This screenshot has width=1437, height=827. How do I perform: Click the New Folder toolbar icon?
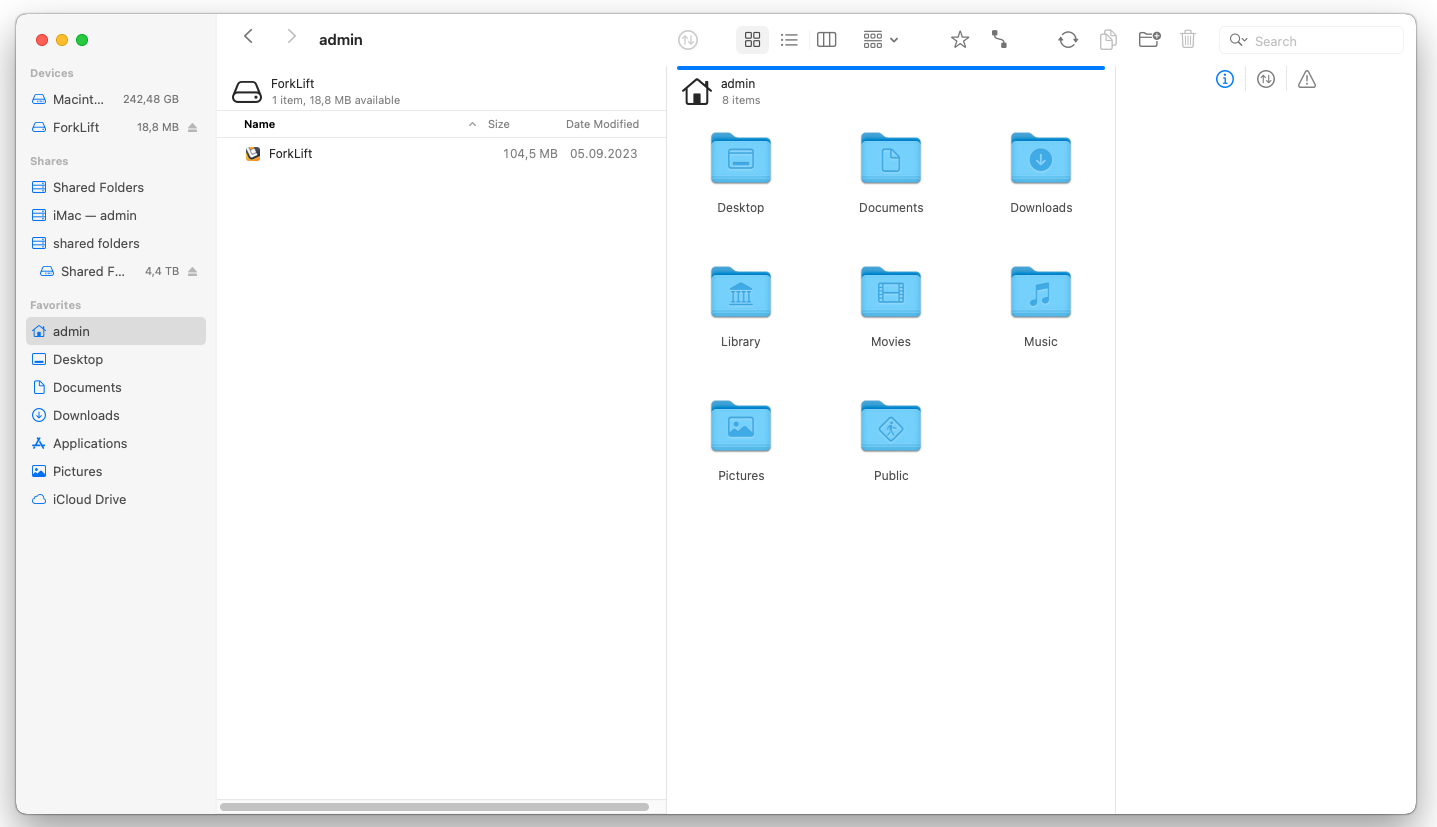pyautogui.click(x=1149, y=40)
